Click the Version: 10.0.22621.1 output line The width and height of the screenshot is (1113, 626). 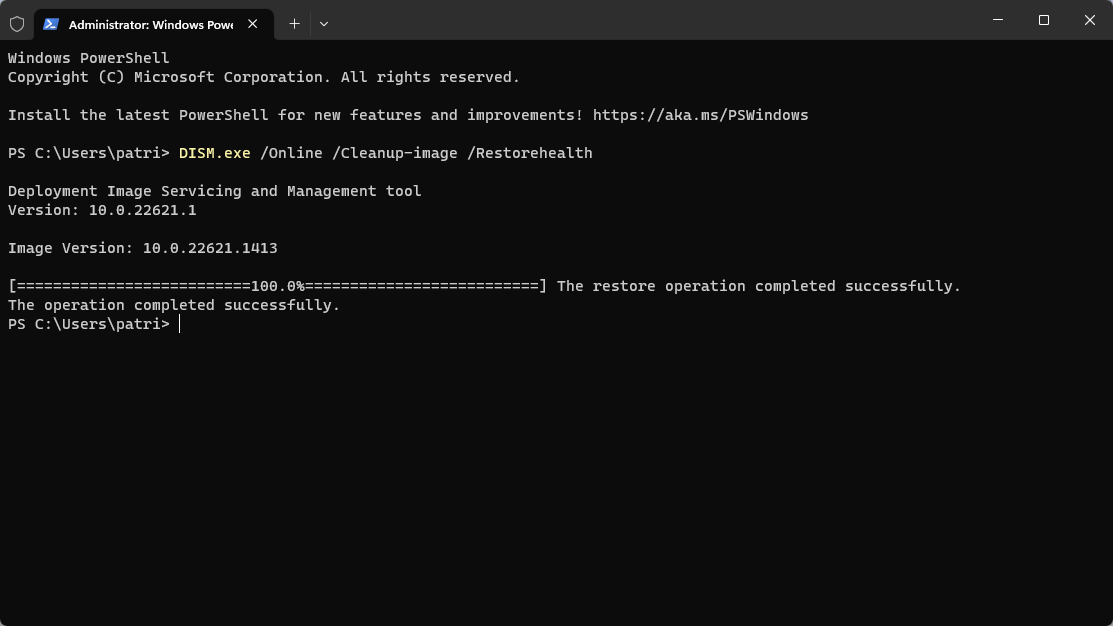102,210
